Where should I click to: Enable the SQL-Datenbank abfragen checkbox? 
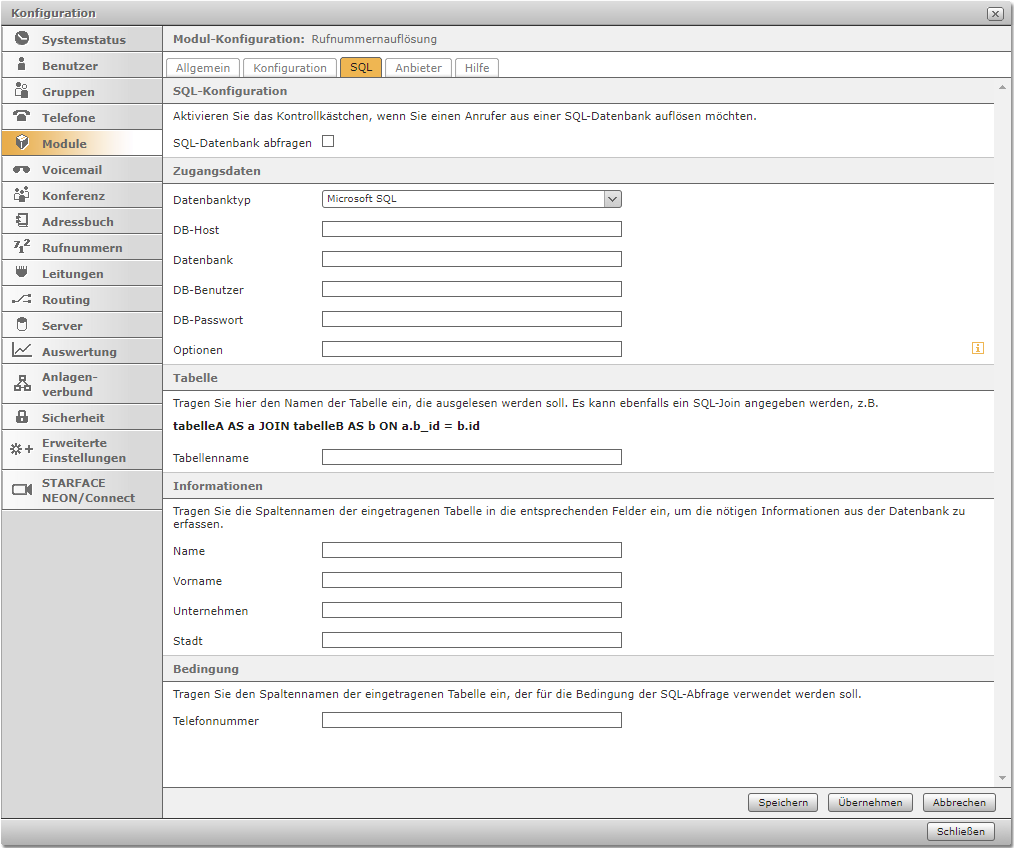(x=328, y=142)
